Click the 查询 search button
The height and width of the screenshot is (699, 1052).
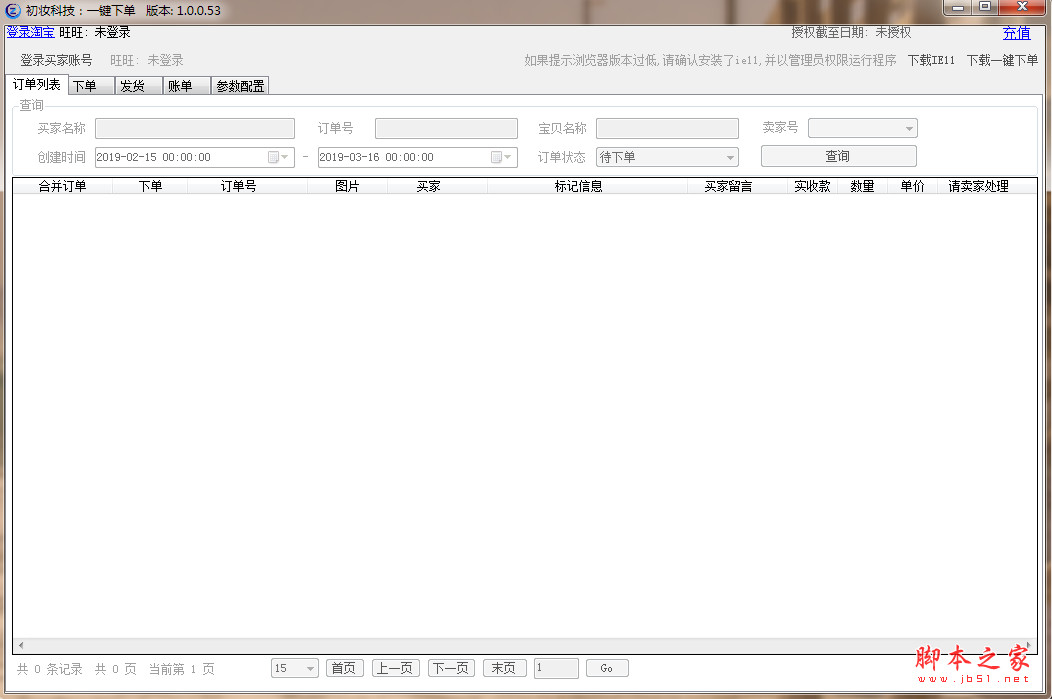click(838, 156)
